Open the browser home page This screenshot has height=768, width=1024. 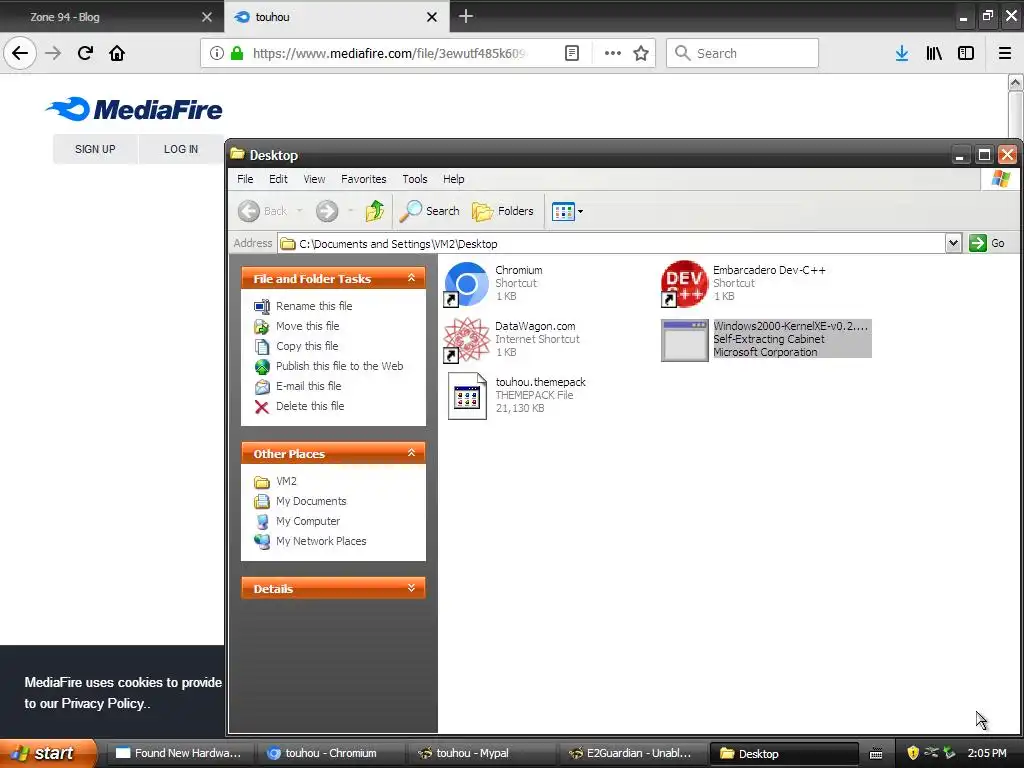[117, 53]
